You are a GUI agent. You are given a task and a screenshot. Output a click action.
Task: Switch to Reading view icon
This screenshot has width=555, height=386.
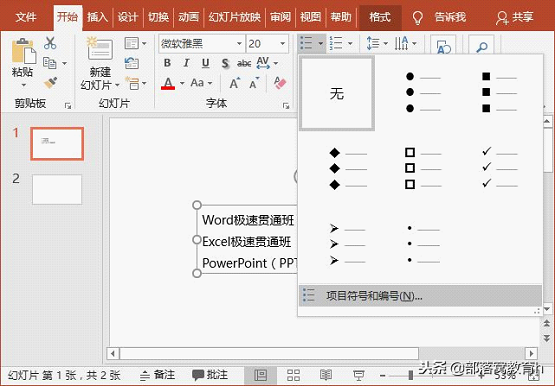tap(326, 375)
